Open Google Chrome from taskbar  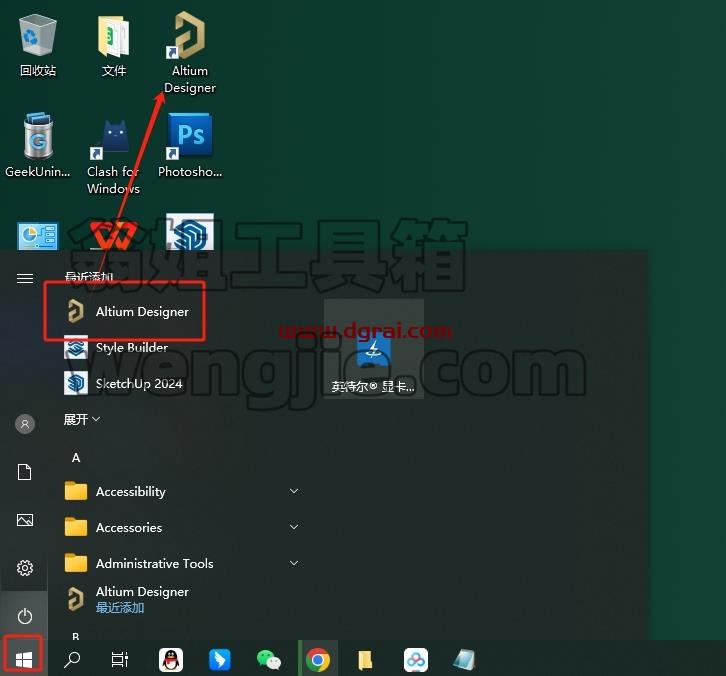318,660
